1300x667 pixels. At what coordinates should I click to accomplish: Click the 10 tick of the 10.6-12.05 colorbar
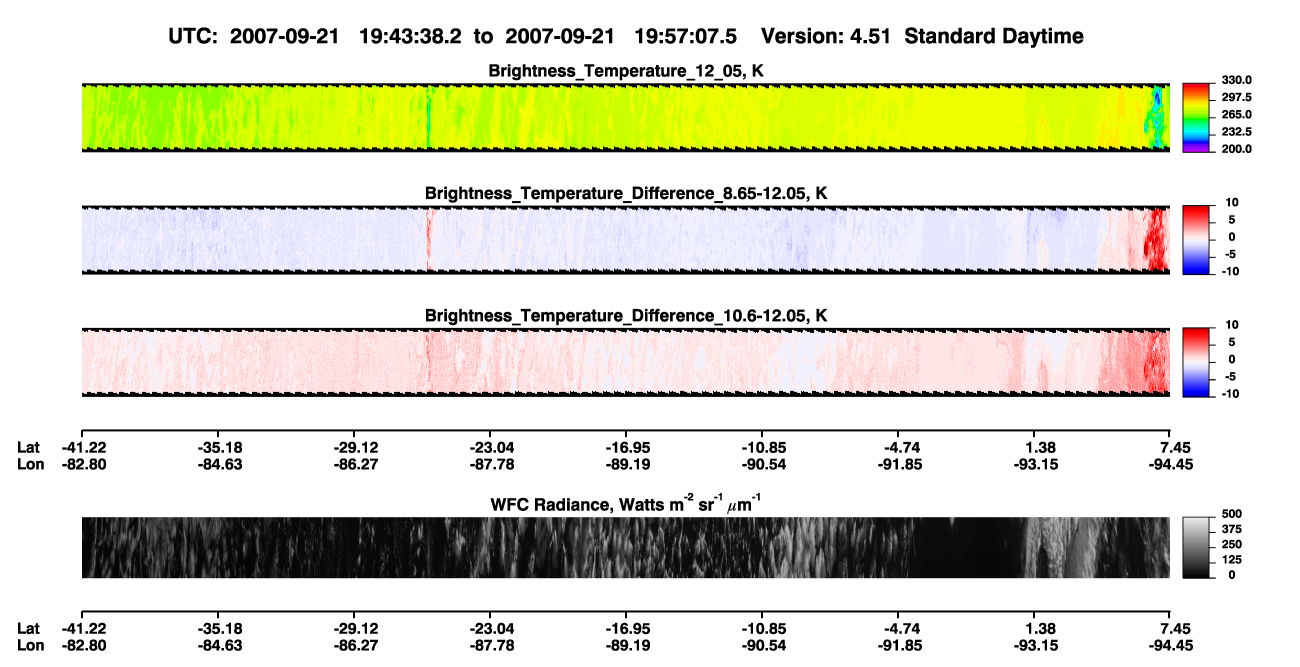(x=1233, y=325)
